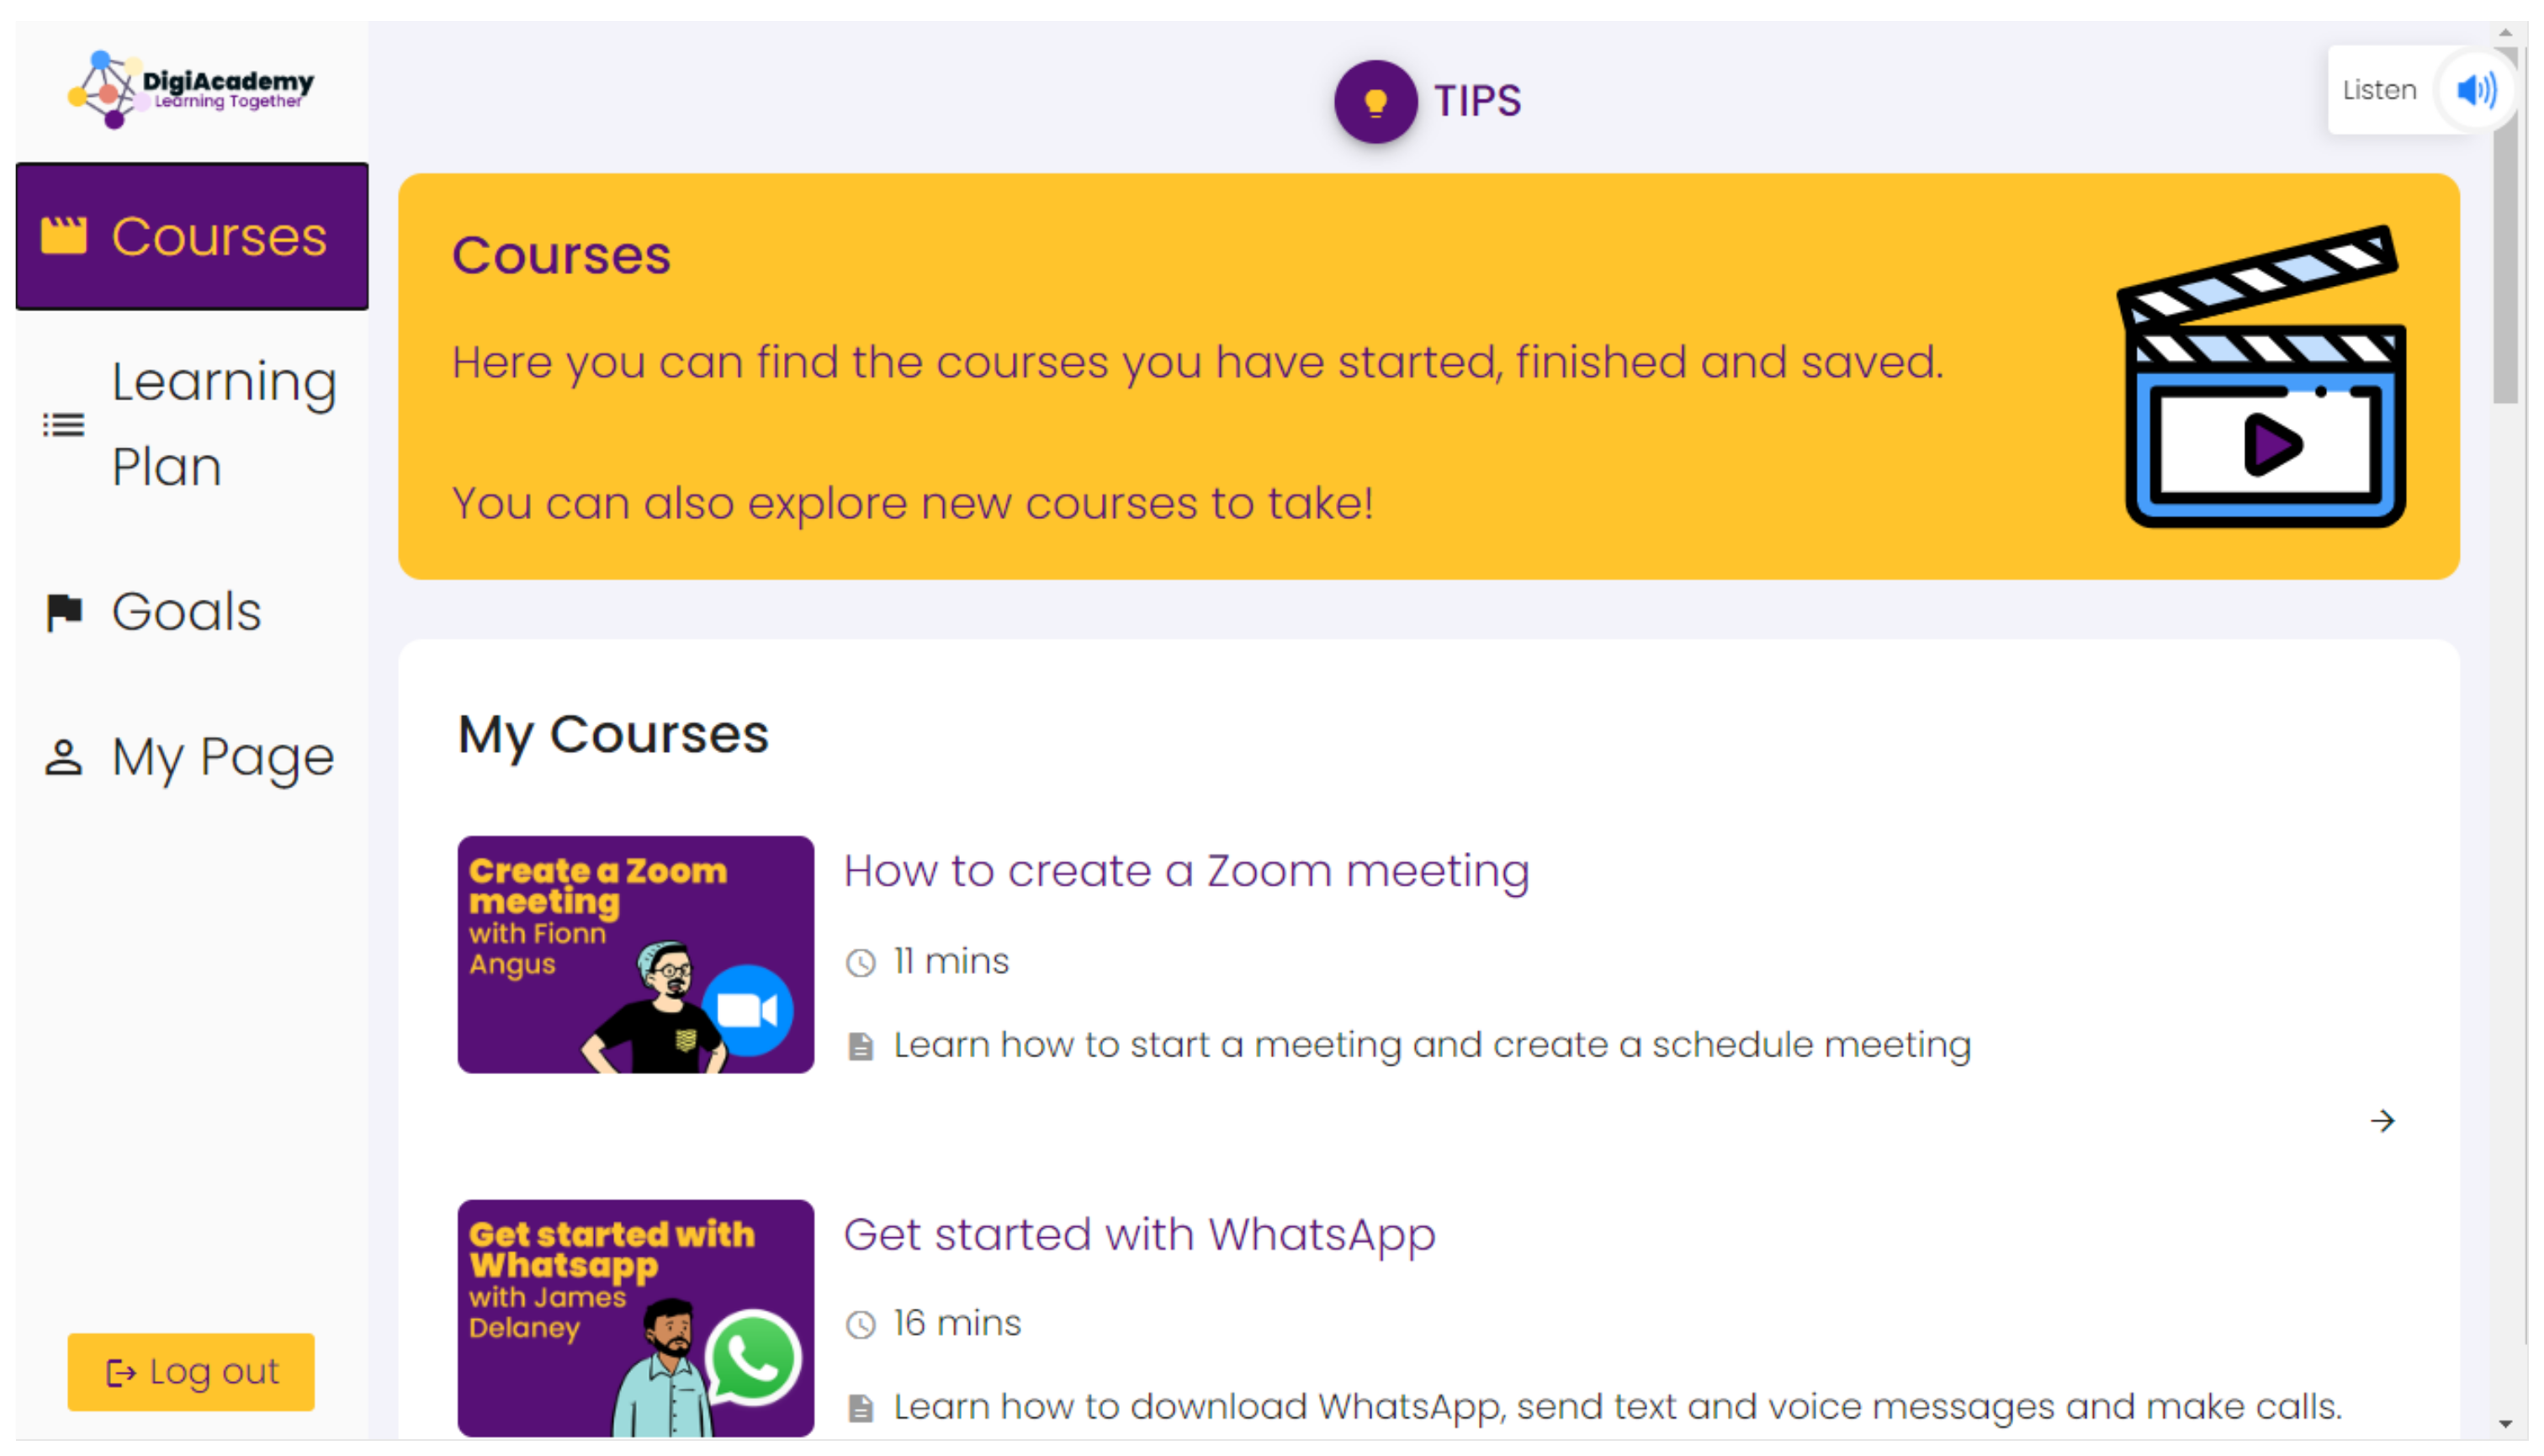
Task: Click the clapperboard illustration in the banner
Action: [x=2262, y=377]
